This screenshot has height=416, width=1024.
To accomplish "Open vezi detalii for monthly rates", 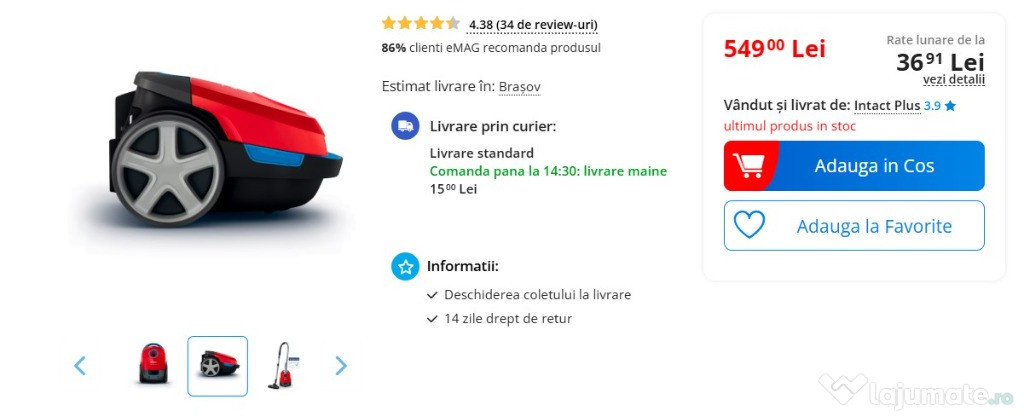I will [x=953, y=80].
